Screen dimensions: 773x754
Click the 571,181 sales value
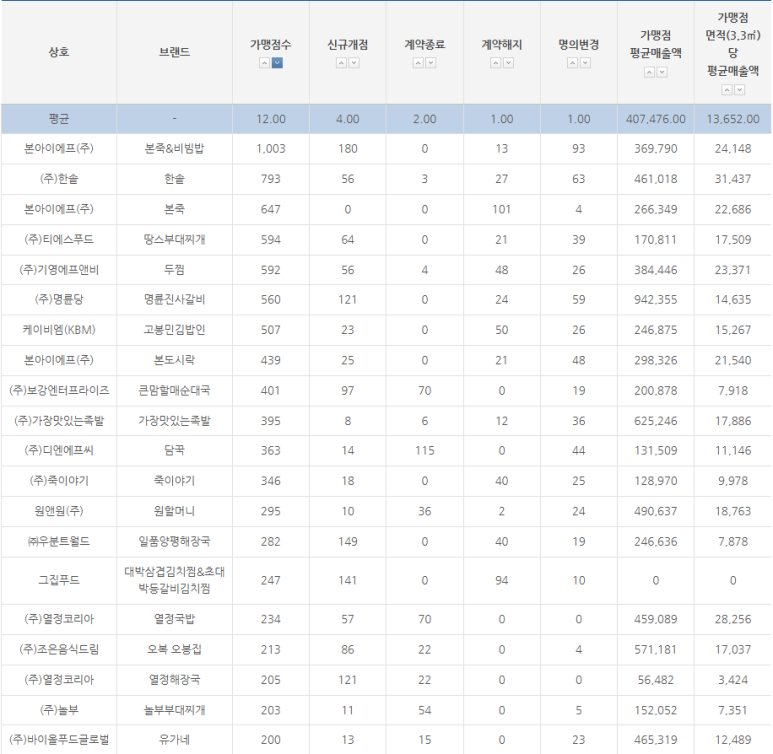click(x=656, y=649)
